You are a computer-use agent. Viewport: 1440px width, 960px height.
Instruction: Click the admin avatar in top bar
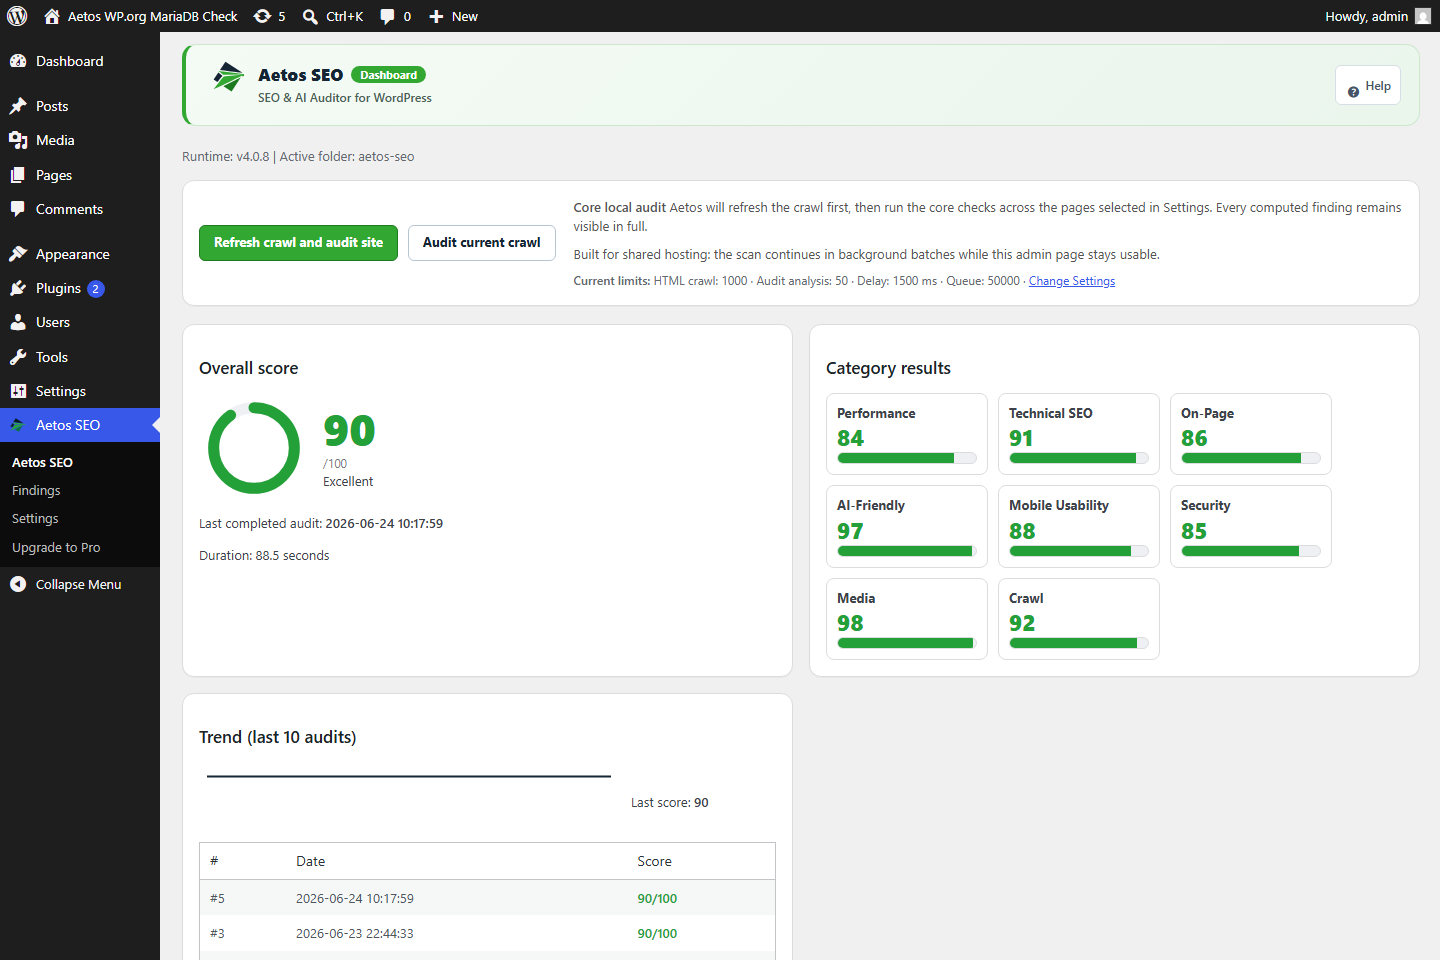point(1423,16)
